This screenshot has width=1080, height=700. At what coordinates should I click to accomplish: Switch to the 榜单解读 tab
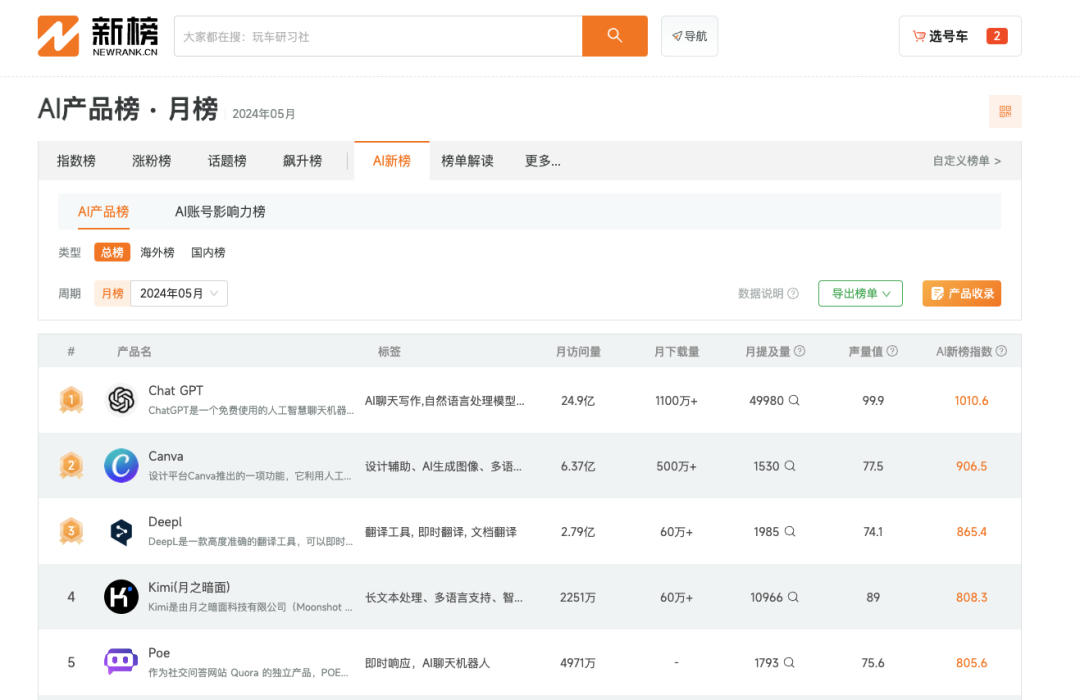point(468,161)
